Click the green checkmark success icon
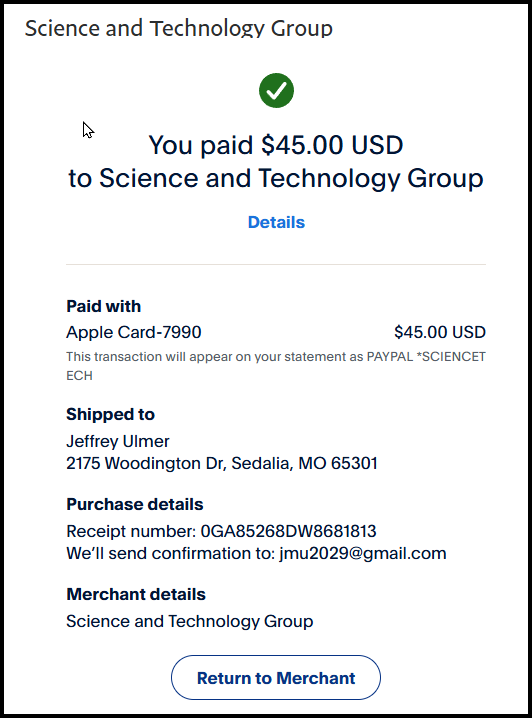The image size is (532, 718). pos(276,91)
